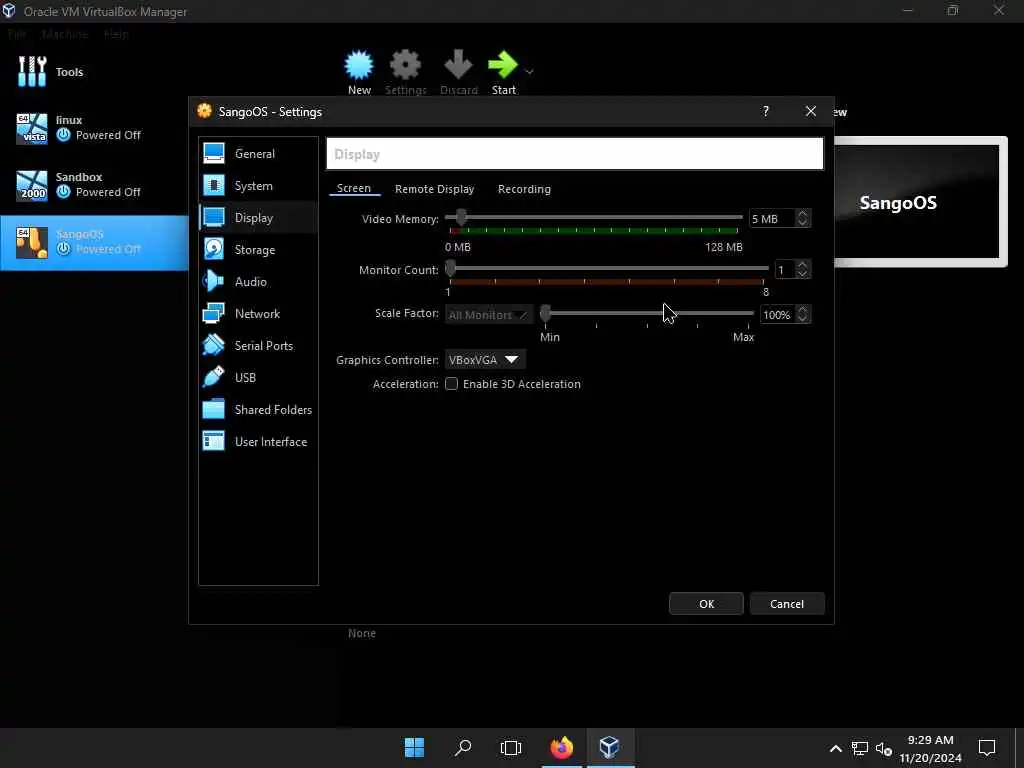Click the Scale Factor percentage field
The image size is (1024, 768).
[777, 315]
